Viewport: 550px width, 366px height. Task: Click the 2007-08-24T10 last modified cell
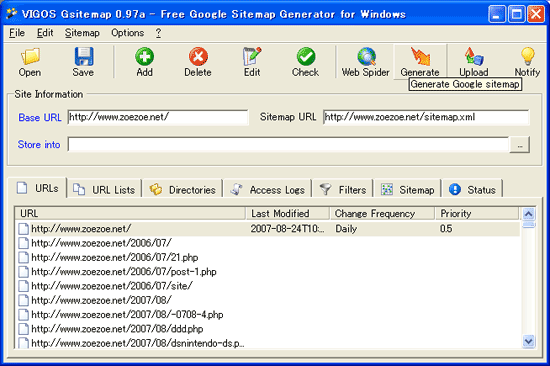point(288,229)
